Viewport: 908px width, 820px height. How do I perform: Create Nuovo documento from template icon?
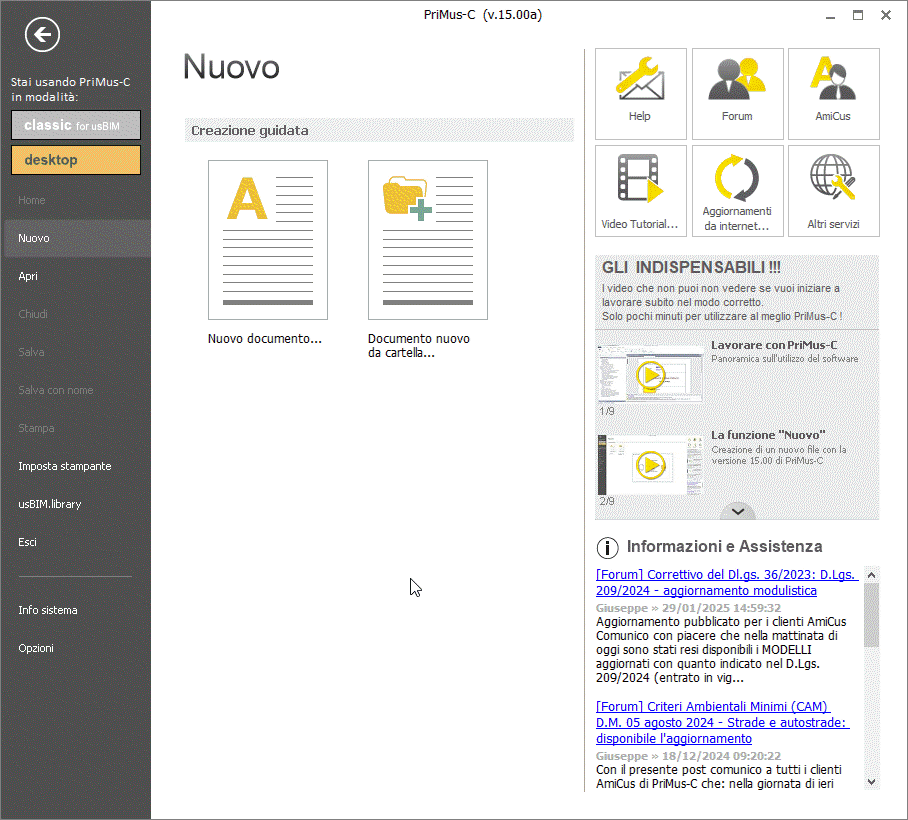click(x=267, y=240)
